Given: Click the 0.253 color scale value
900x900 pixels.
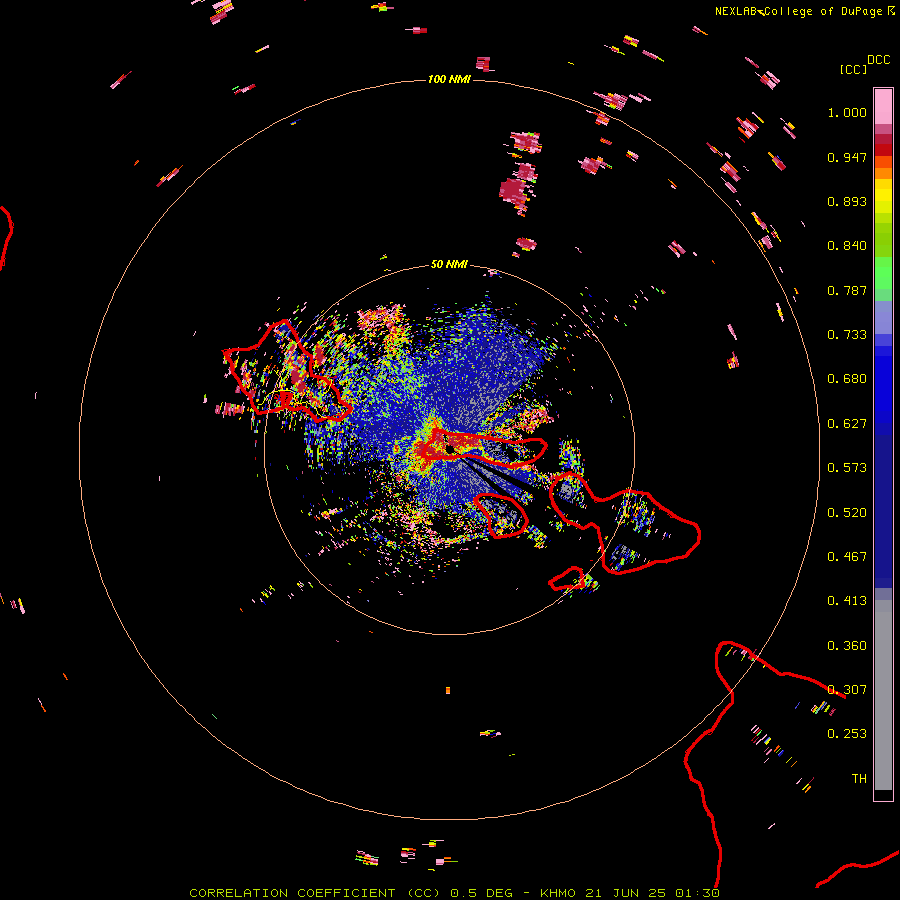Looking at the screenshot, I should (847, 734).
